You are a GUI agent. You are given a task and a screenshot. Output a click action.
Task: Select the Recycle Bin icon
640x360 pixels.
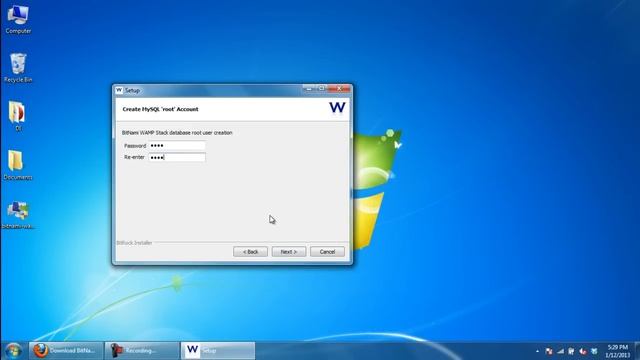(18, 68)
